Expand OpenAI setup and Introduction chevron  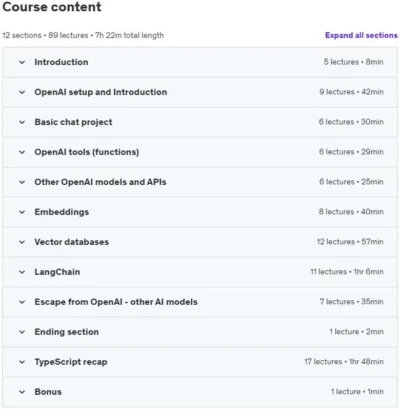tap(22, 92)
